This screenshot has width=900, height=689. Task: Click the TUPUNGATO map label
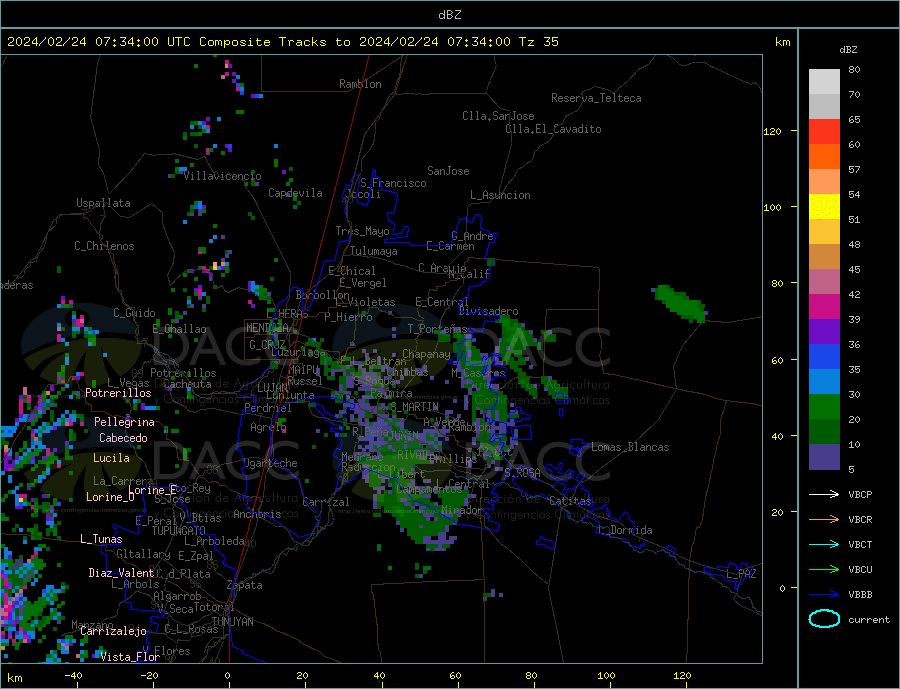(x=179, y=531)
